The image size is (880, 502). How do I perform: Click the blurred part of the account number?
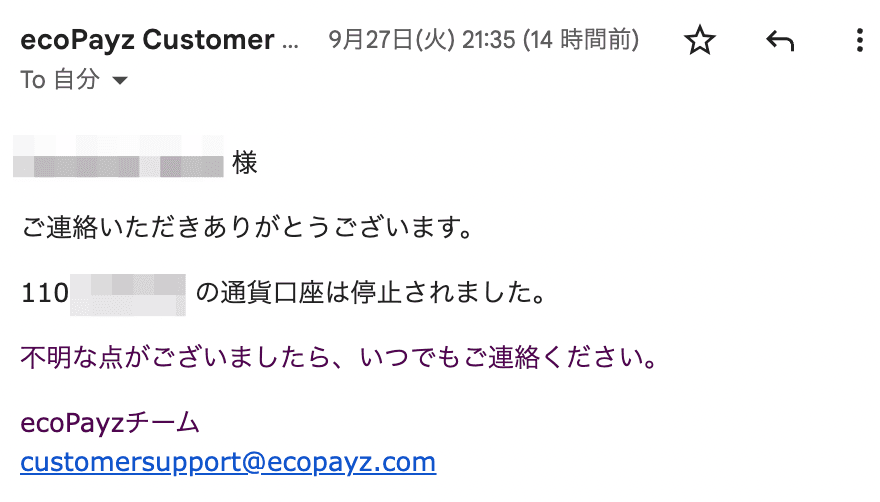pos(128,294)
